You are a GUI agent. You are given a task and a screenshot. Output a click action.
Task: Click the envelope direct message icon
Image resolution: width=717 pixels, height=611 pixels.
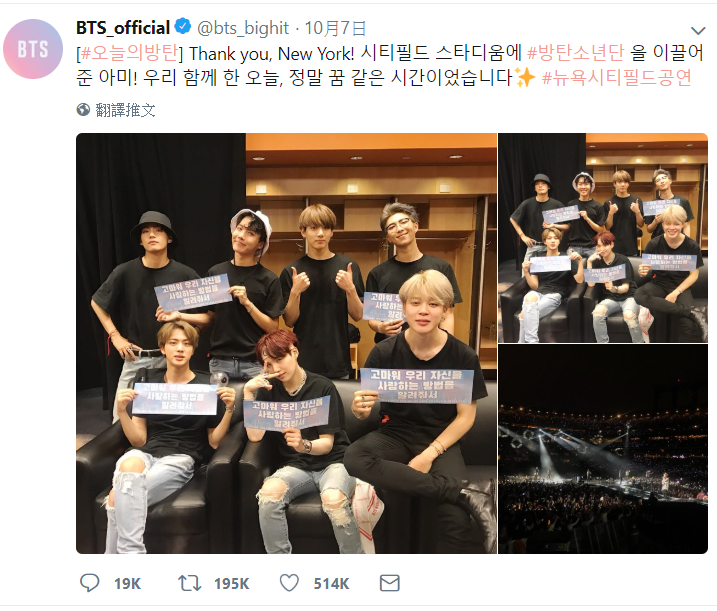pyautogui.click(x=390, y=583)
